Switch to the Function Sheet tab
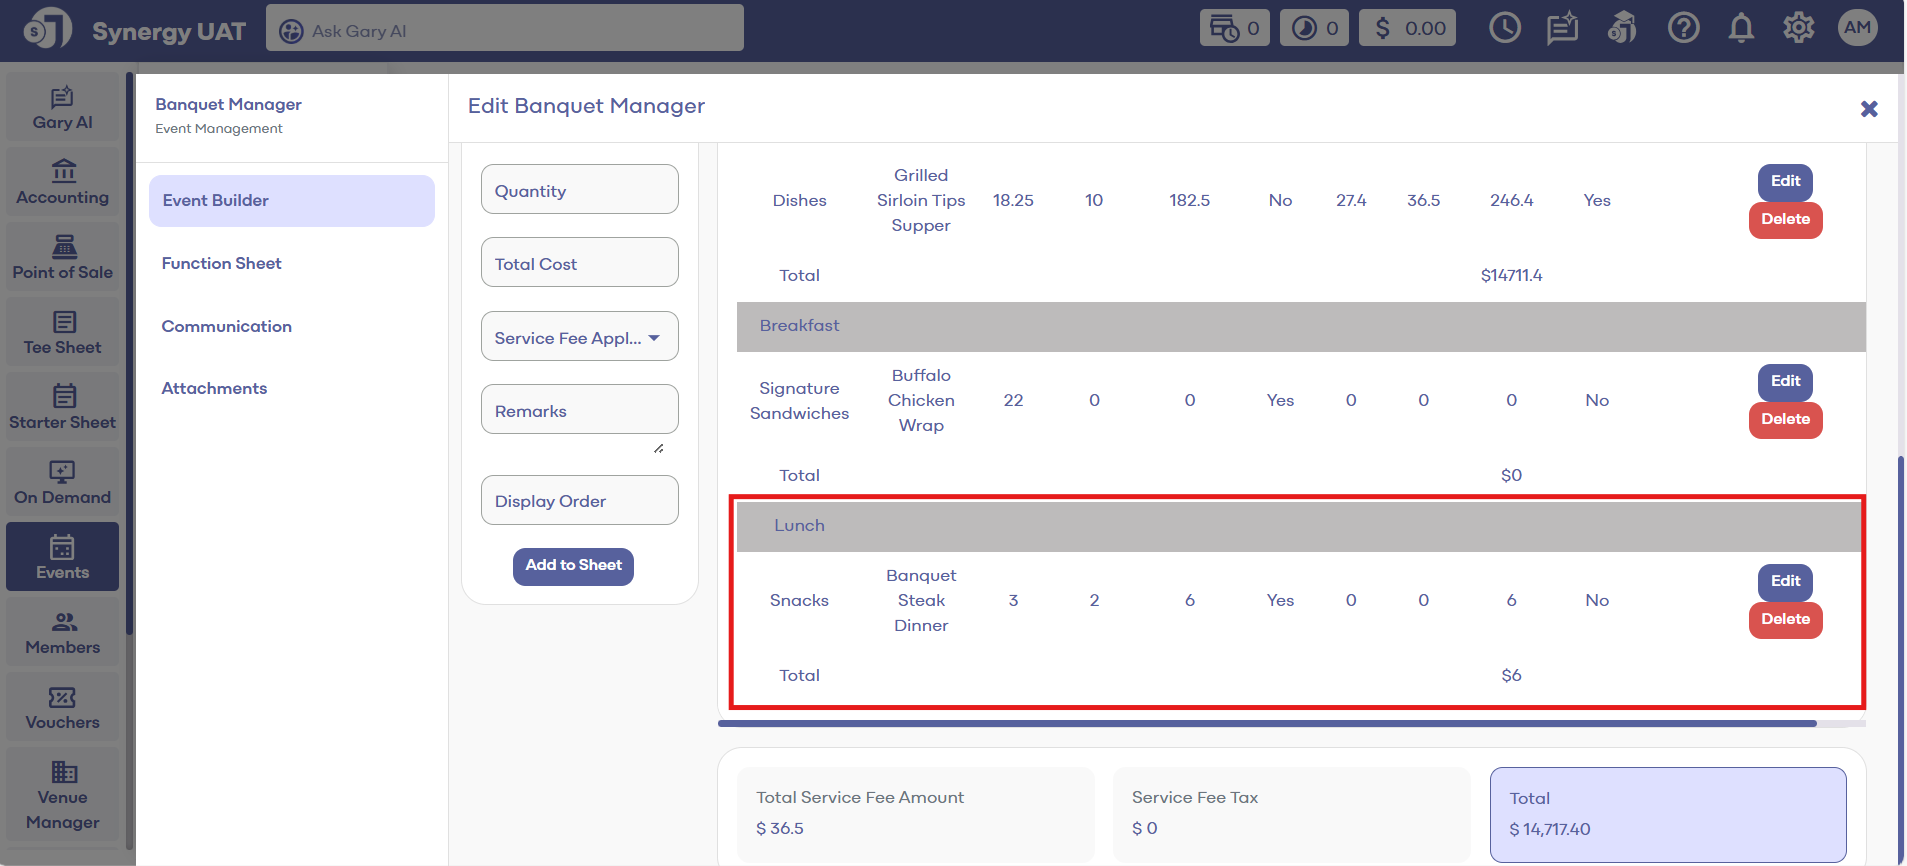 tap(222, 263)
